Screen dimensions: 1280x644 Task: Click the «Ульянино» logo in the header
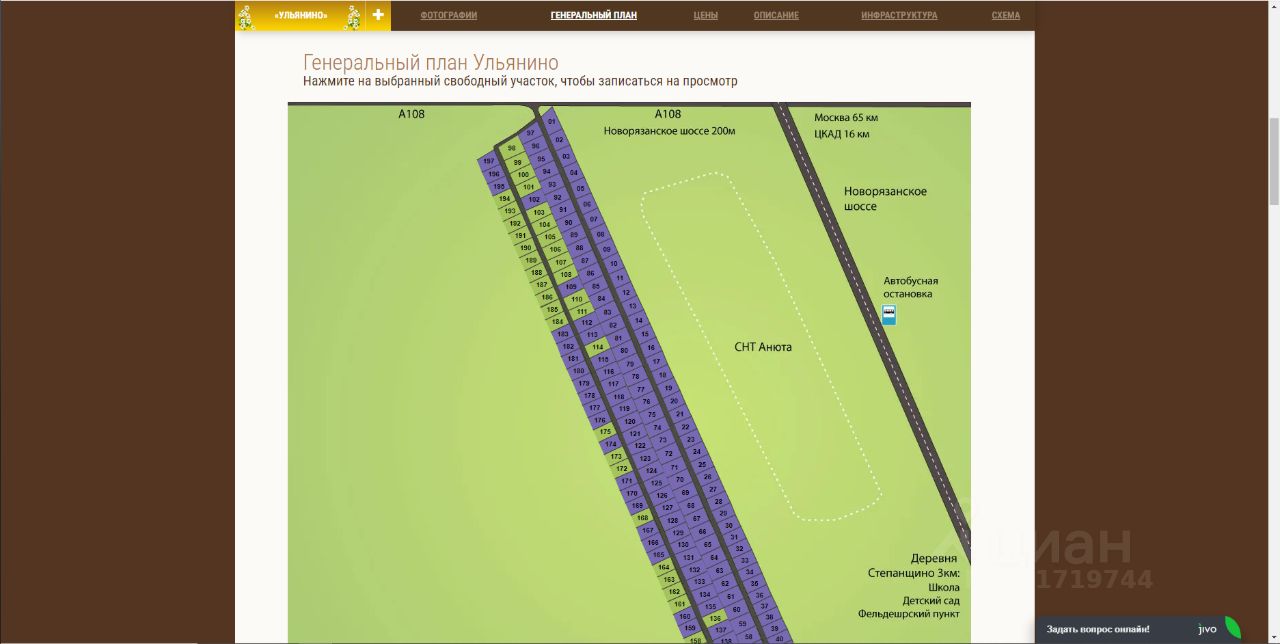[x=300, y=15]
